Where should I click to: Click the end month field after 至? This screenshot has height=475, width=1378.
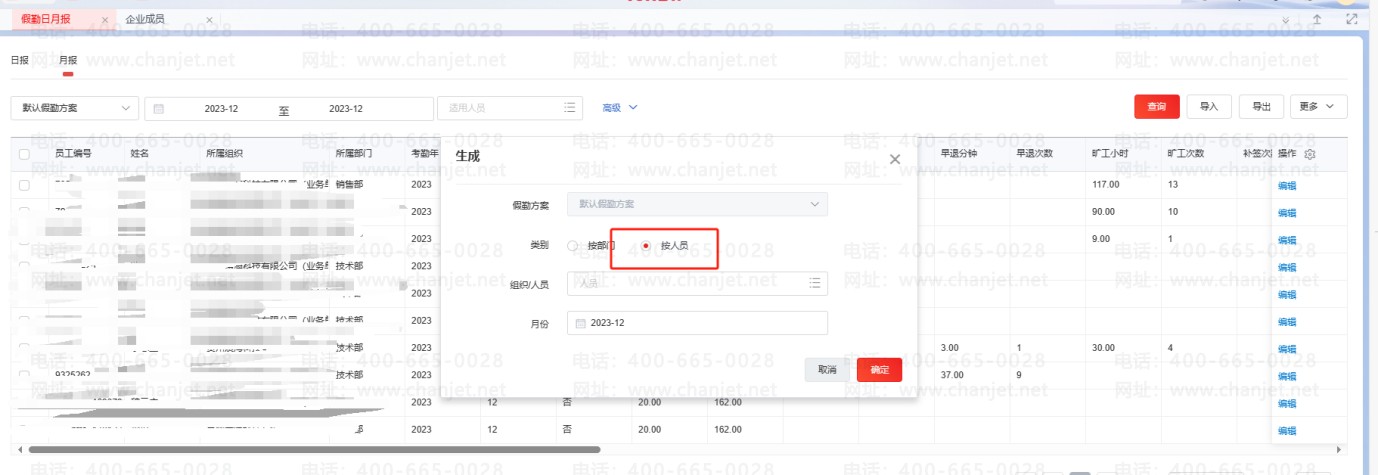pos(345,108)
